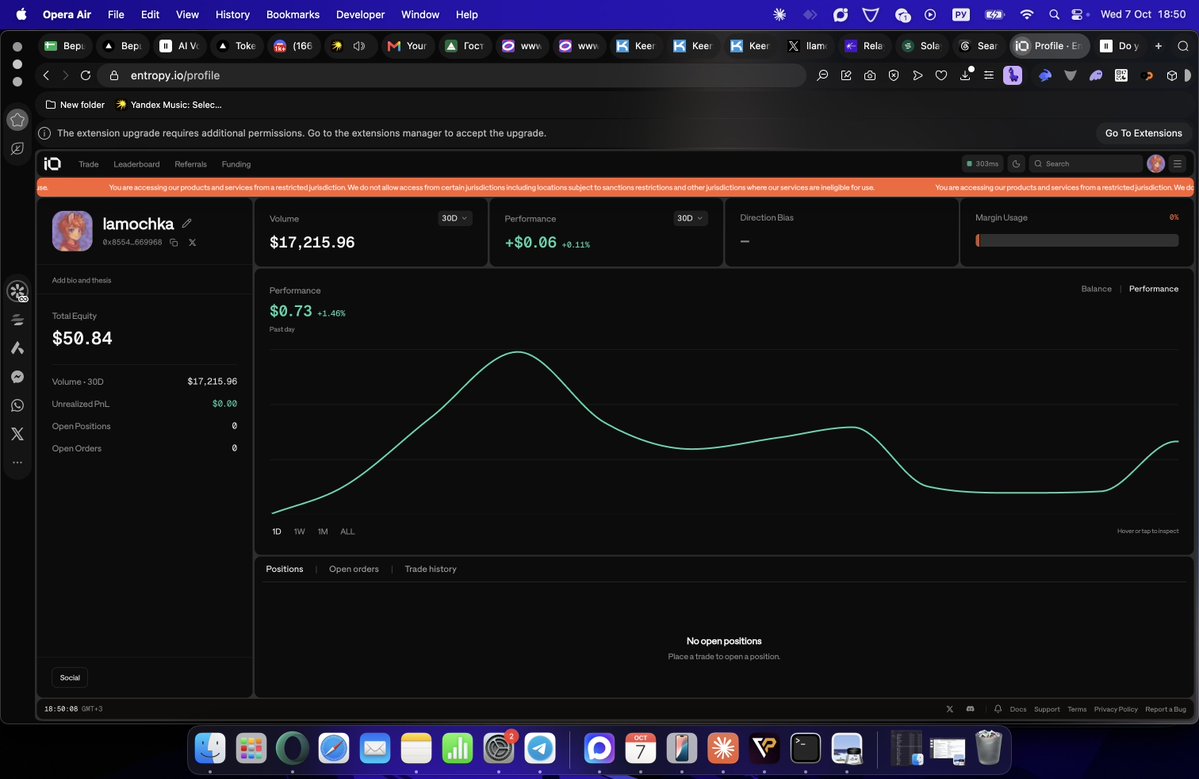
Task: Click the ad blocker shield icon
Action: point(893,75)
